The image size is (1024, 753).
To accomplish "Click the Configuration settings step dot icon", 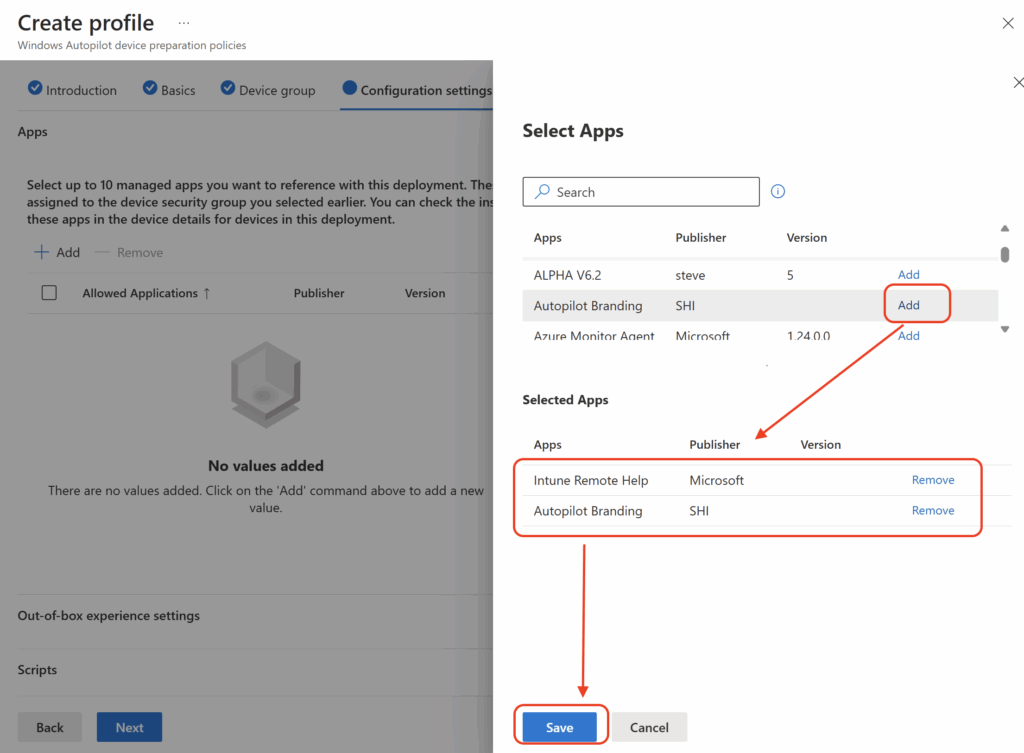I will (x=349, y=88).
